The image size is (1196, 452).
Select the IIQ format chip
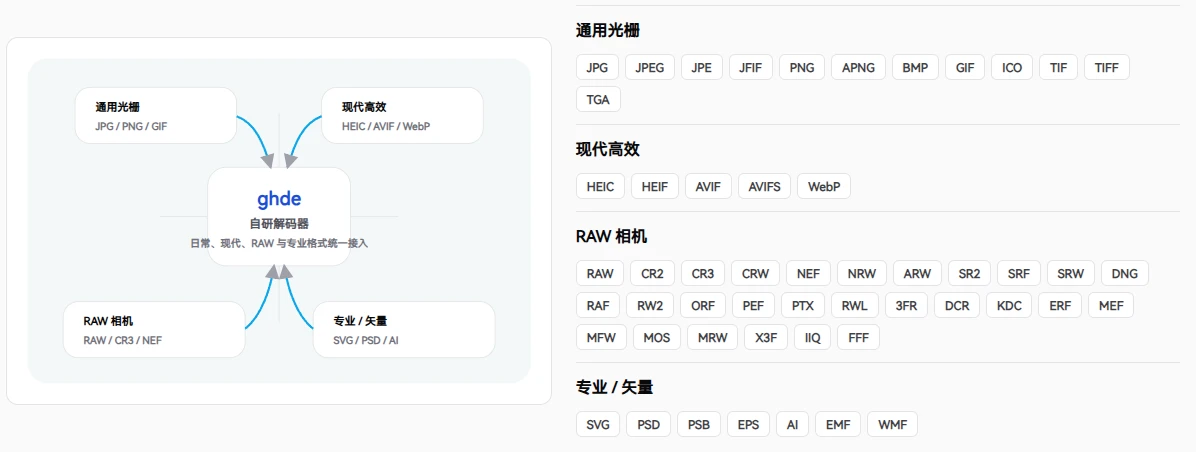click(813, 337)
